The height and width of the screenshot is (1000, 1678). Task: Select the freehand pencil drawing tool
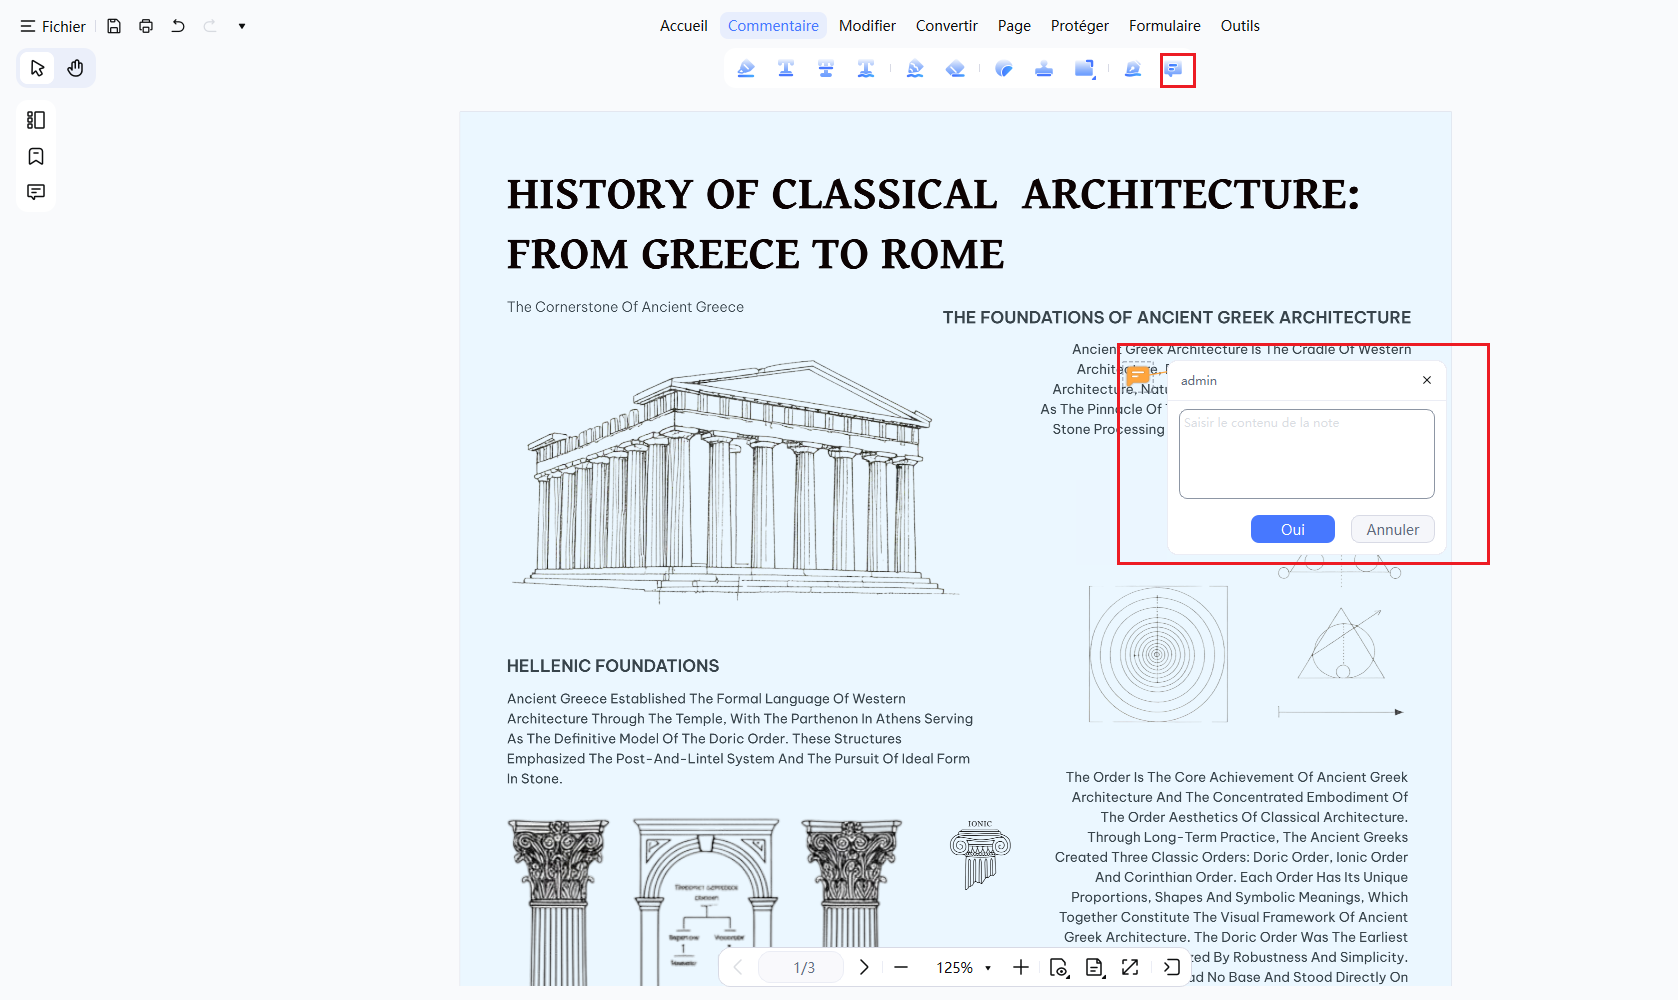[x=915, y=69]
